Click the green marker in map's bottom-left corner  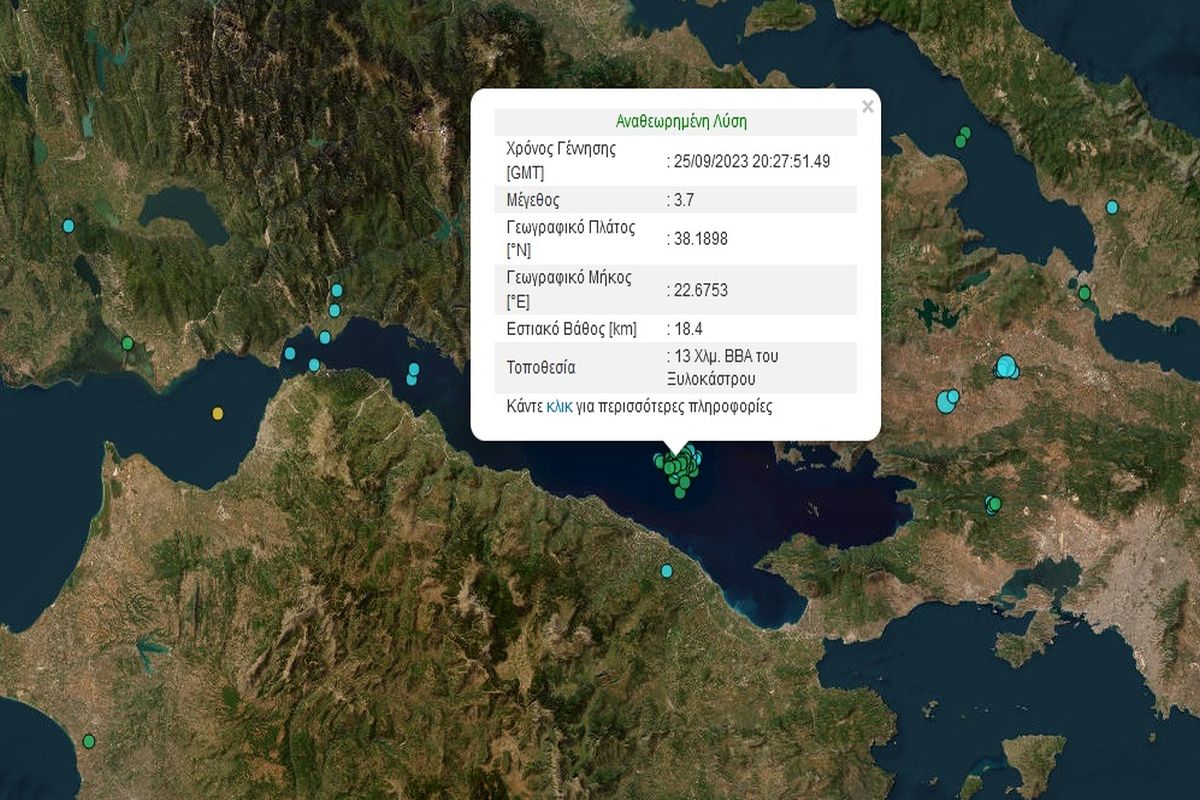(x=89, y=741)
